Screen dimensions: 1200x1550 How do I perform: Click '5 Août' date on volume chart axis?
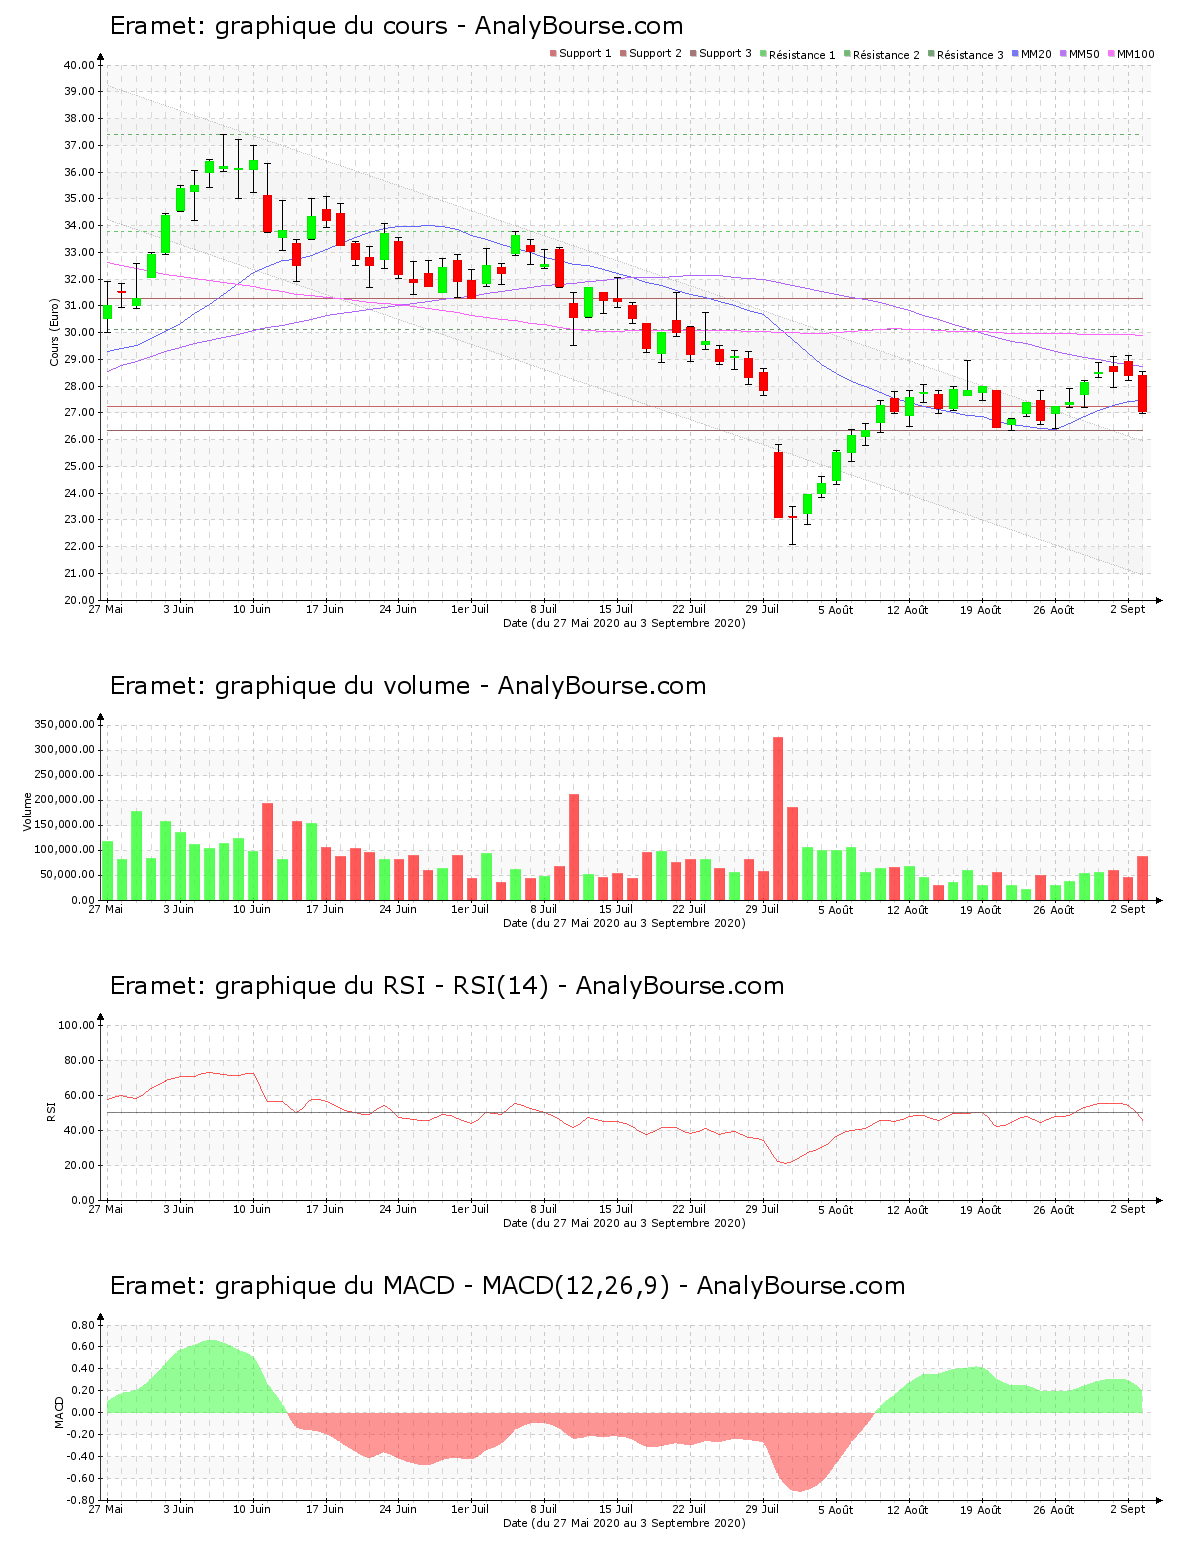click(835, 909)
